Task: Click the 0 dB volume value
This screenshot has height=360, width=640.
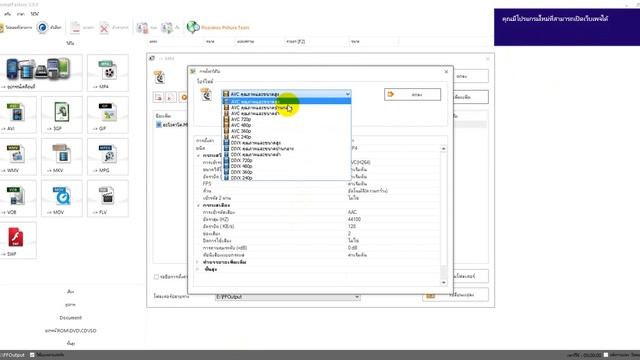Action: point(353,248)
